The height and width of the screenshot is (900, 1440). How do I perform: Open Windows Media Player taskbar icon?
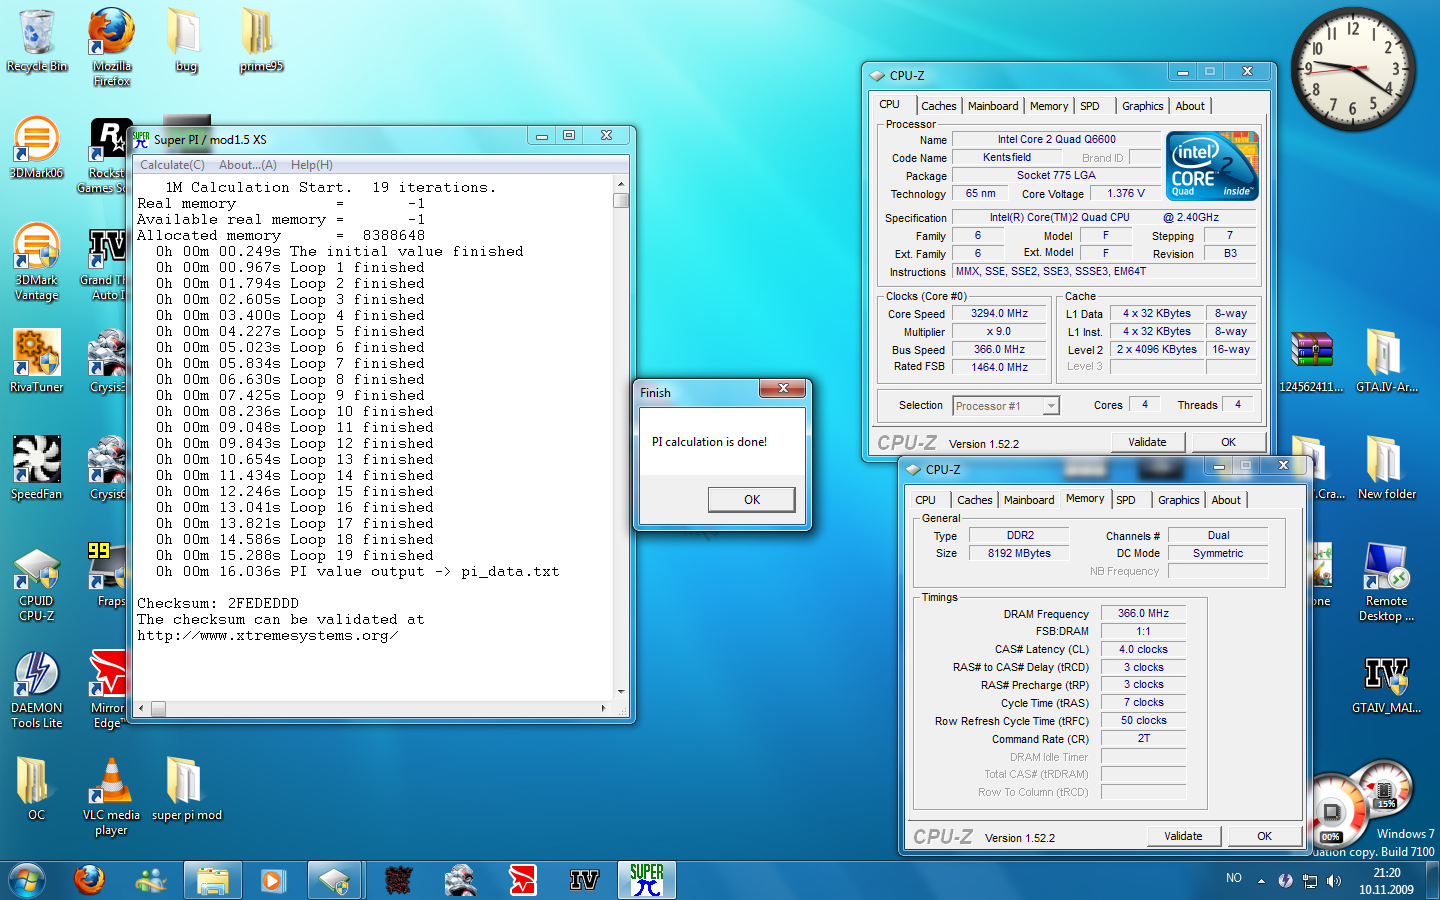pyautogui.click(x=272, y=880)
